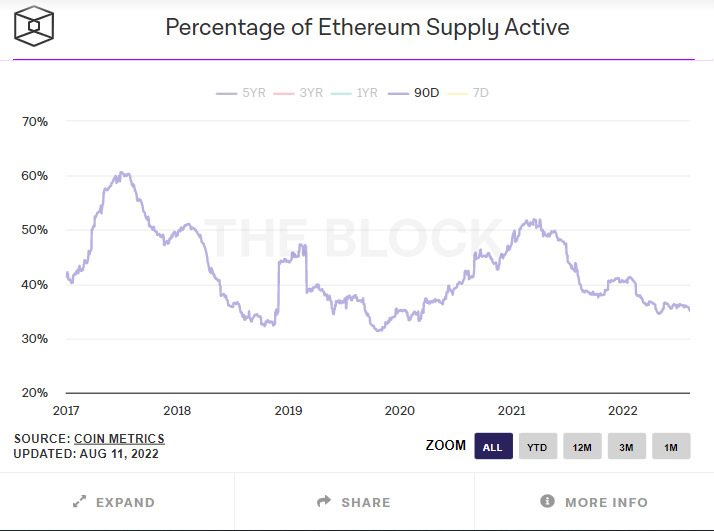Select the YTD zoom range
This screenshot has width=714, height=531.
pos(537,446)
